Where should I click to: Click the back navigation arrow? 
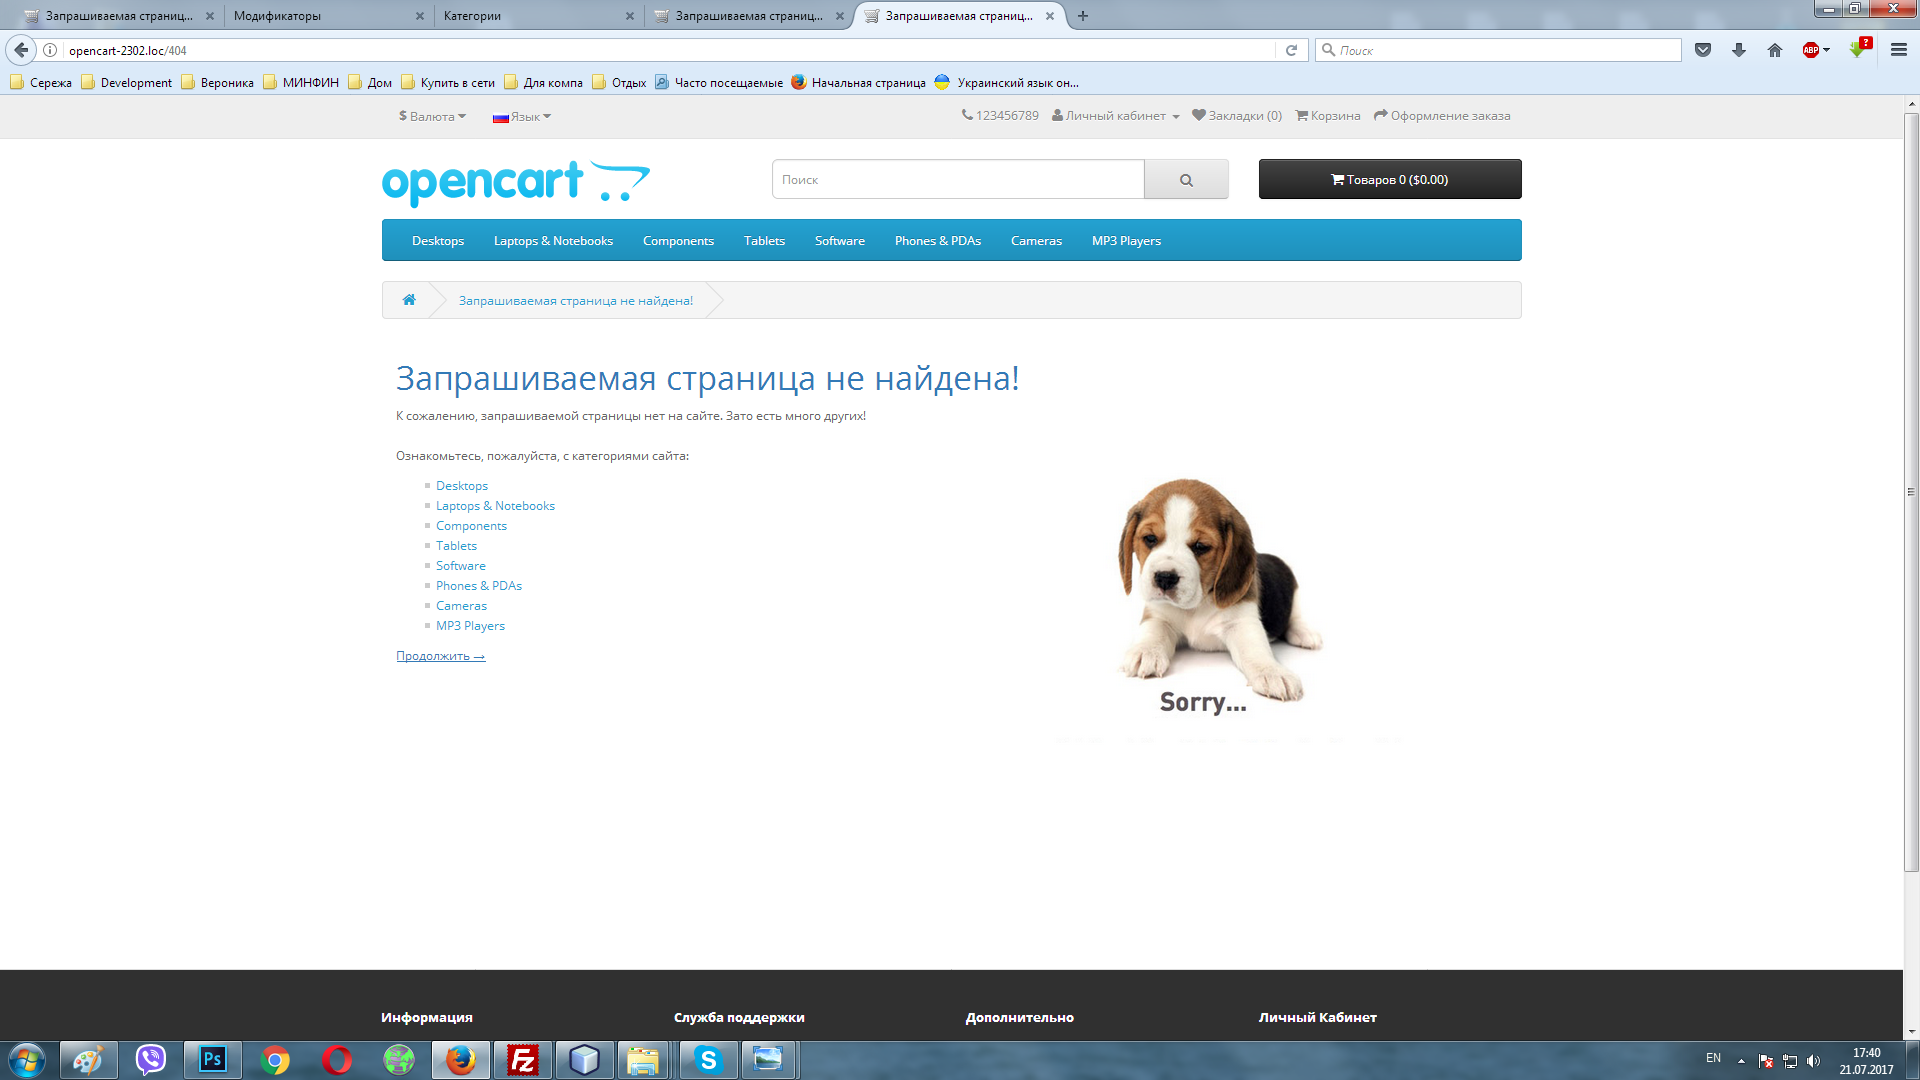click(21, 50)
